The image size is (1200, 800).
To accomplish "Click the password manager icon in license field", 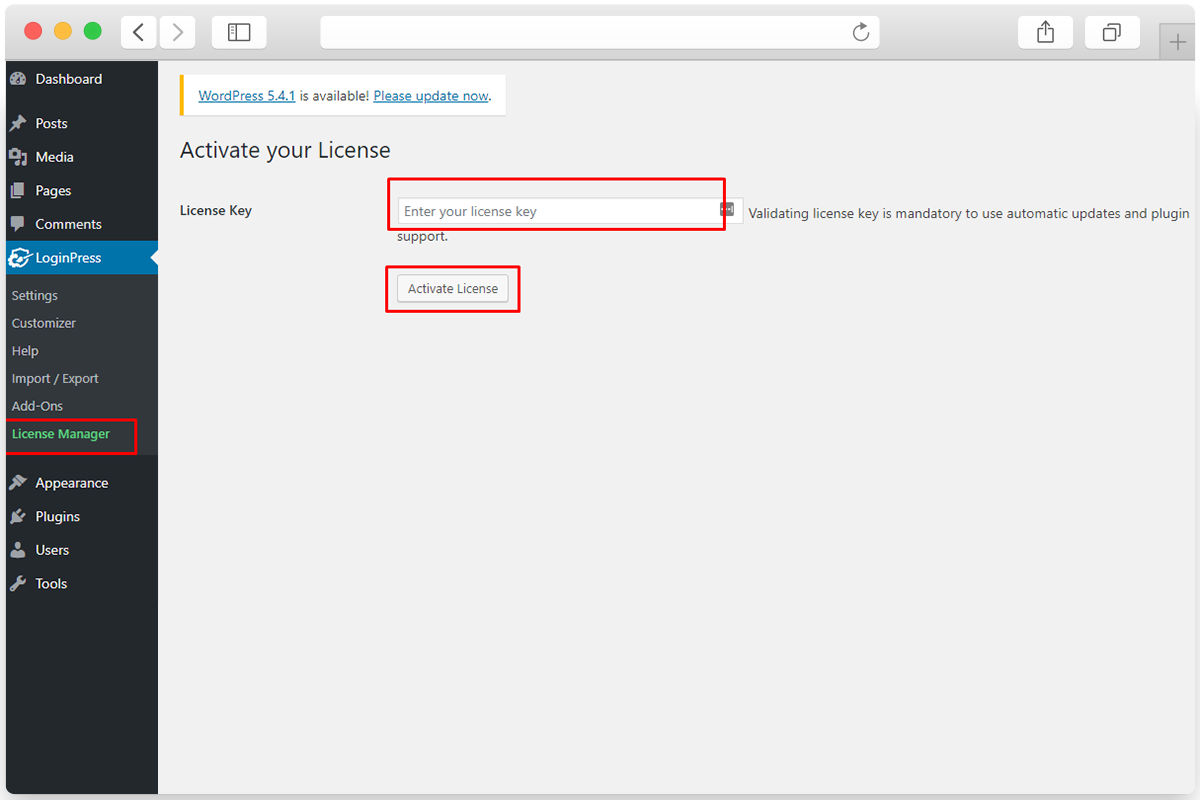I will pos(727,210).
